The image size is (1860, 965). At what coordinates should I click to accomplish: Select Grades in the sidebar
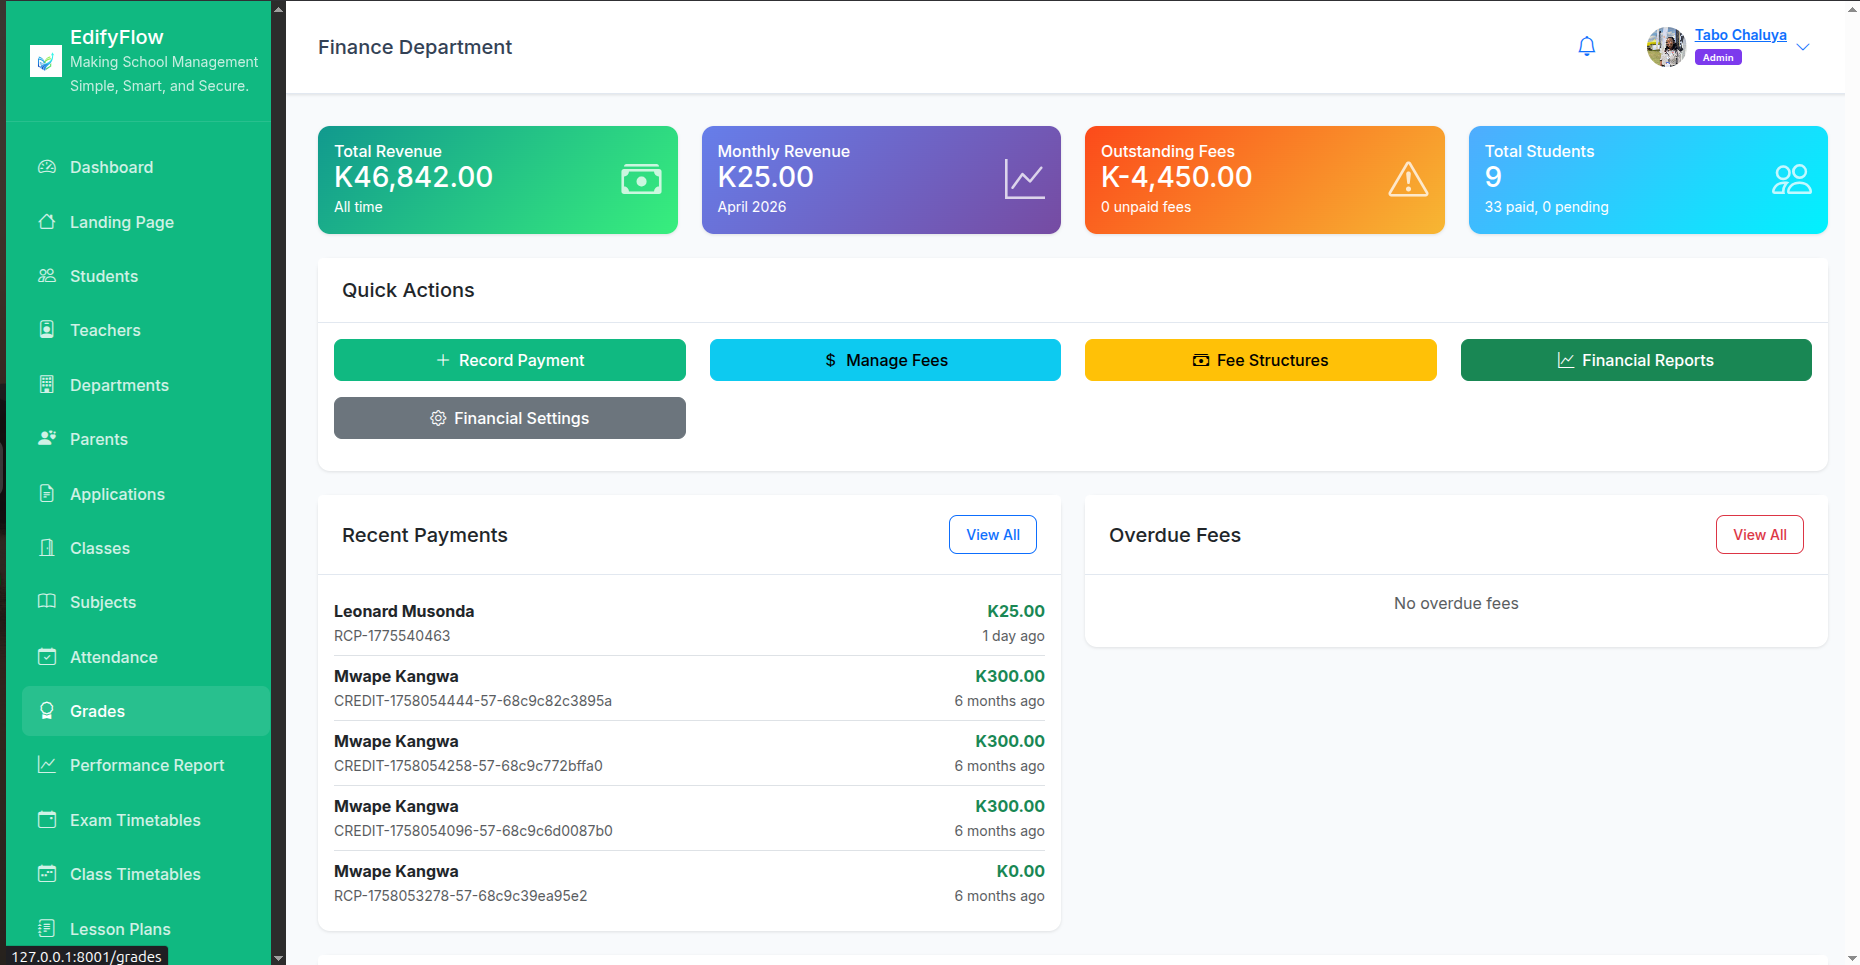pyautogui.click(x=146, y=711)
